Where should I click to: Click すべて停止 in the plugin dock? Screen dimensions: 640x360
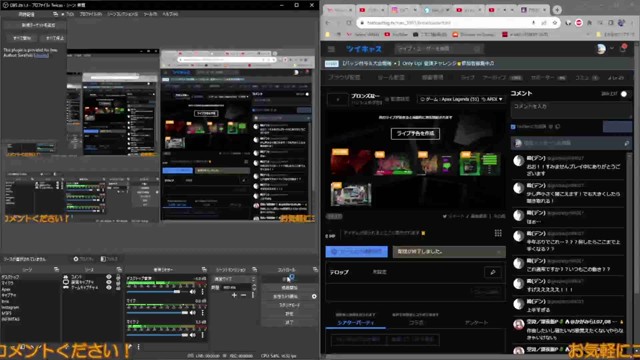click(x=54, y=38)
